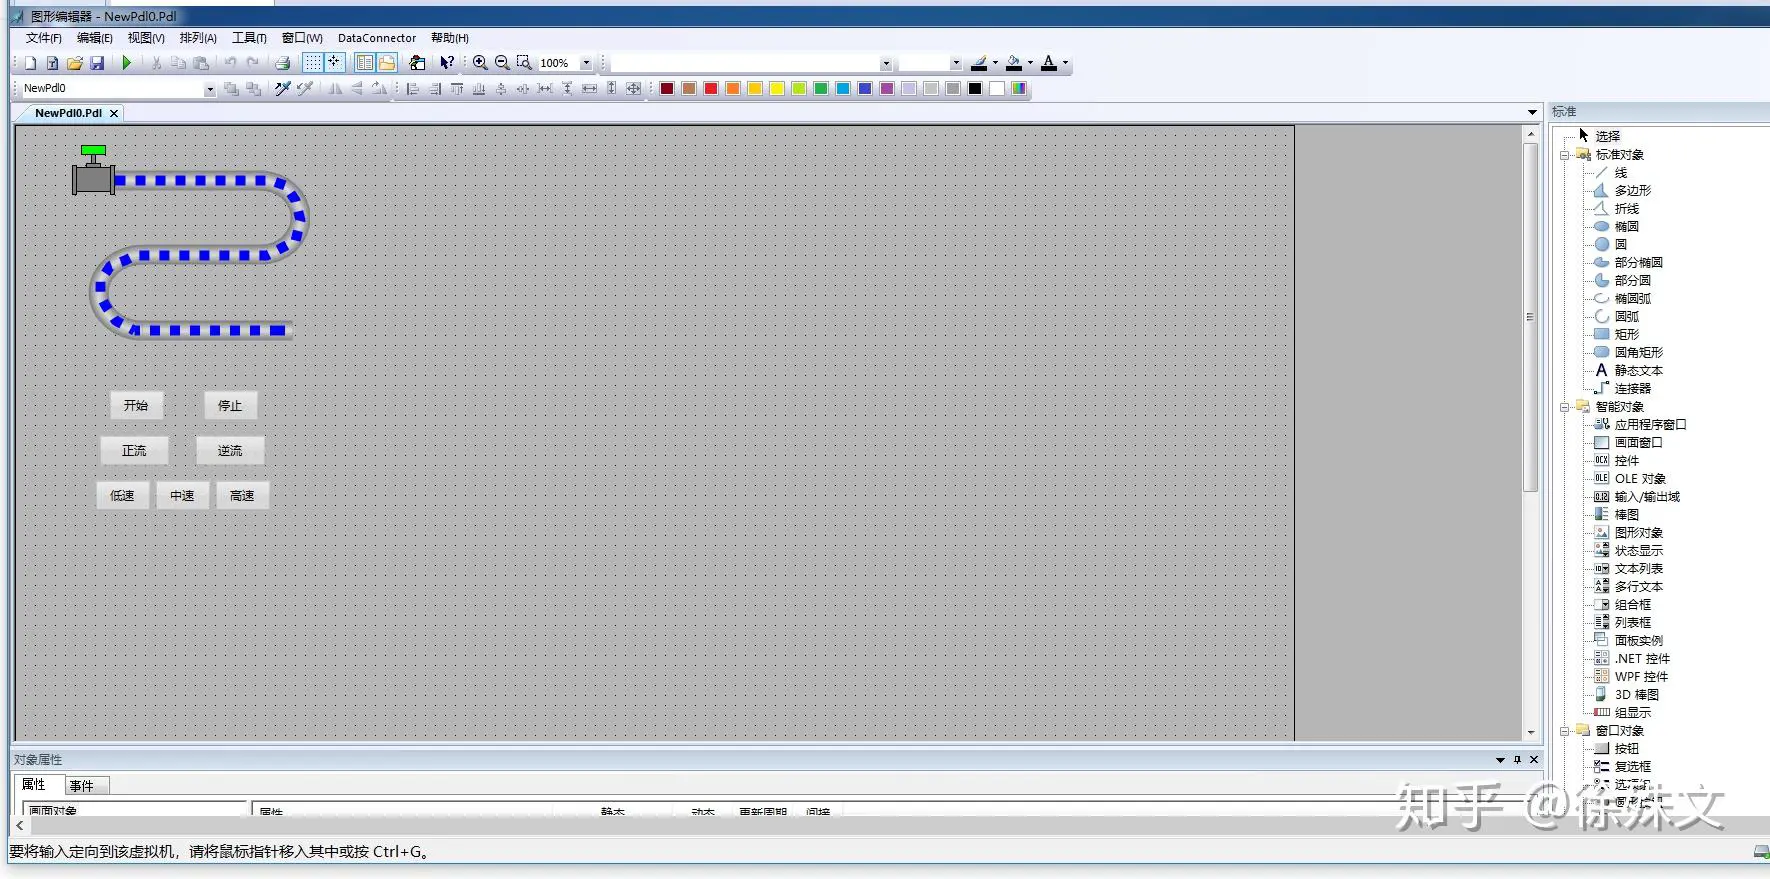The height and width of the screenshot is (879, 1770).
Task: Click the save diskette icon in toolbar
Action: click(x=97, y=63)
